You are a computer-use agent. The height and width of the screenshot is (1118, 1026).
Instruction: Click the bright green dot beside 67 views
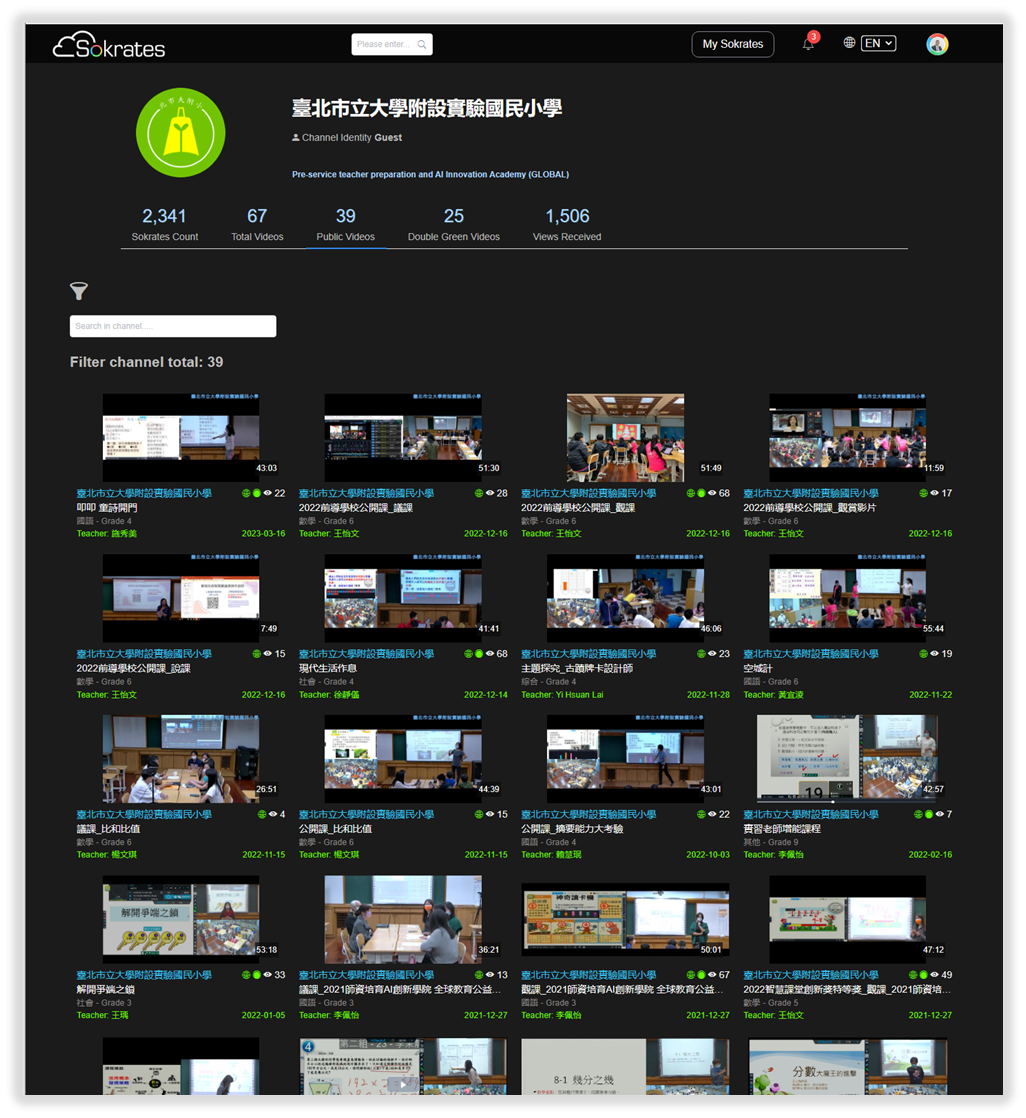click(702, 975)
